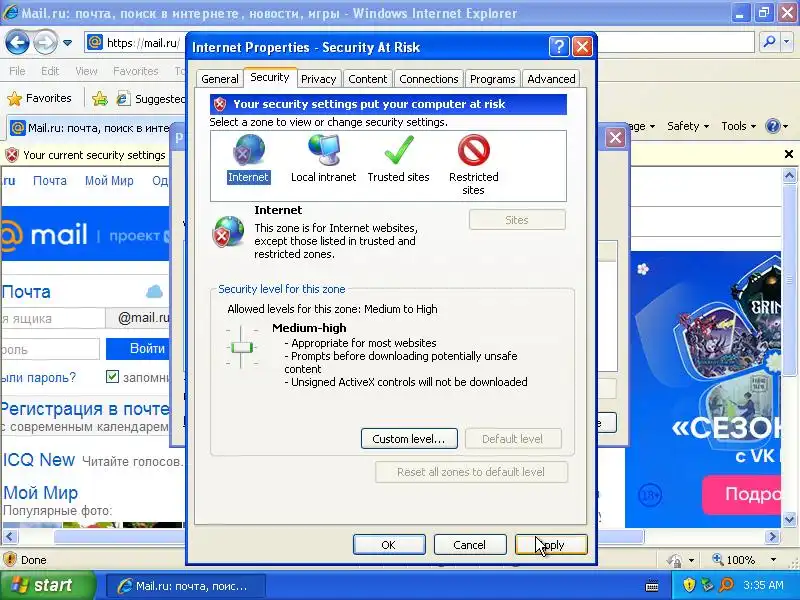Click the Sites button

click(x=517, y=220)
